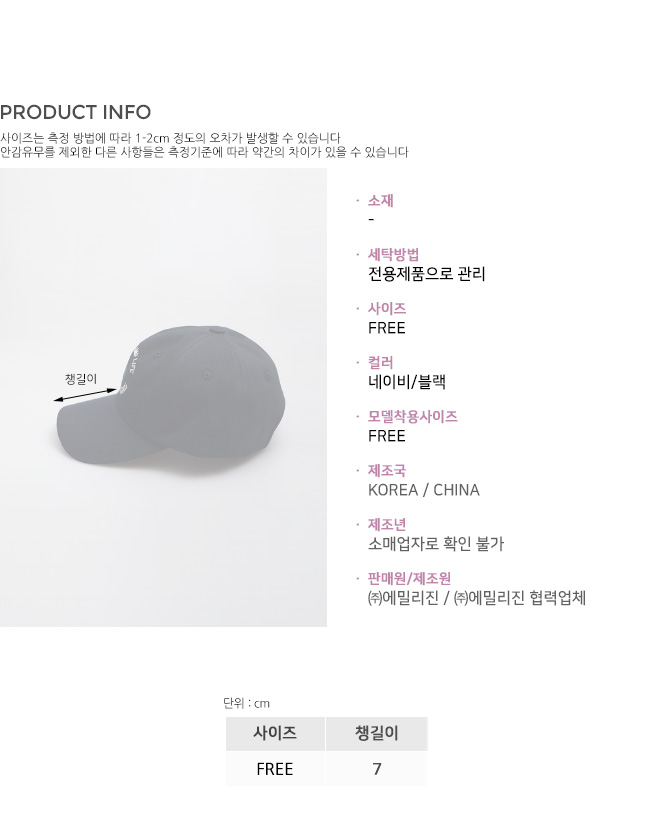Click the 사이즈 table header cell
The height and width of the screenshot is (839, 651).
[x=275, y=734]
